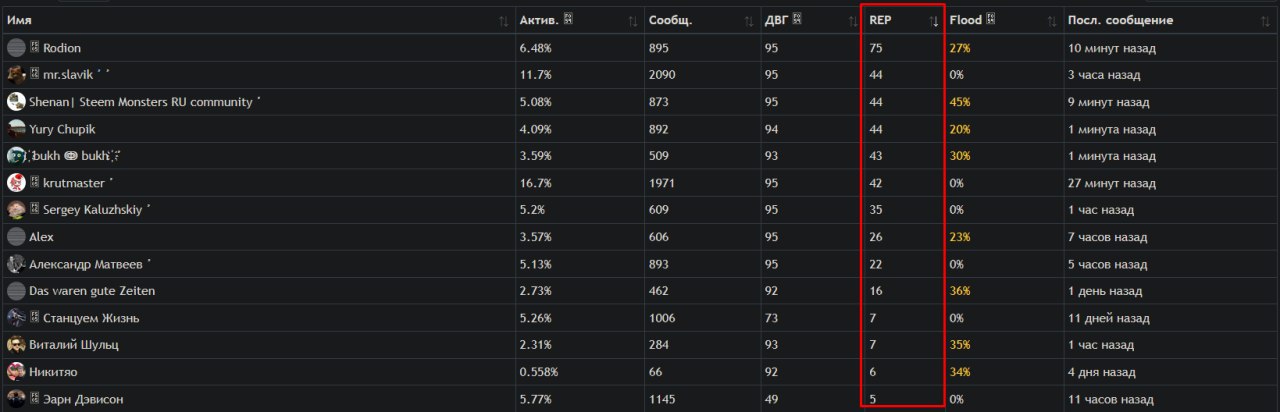This screenshot has height=412, width=1280.
Task: Select the Rodion user name
Action: [x=62, y=48]
